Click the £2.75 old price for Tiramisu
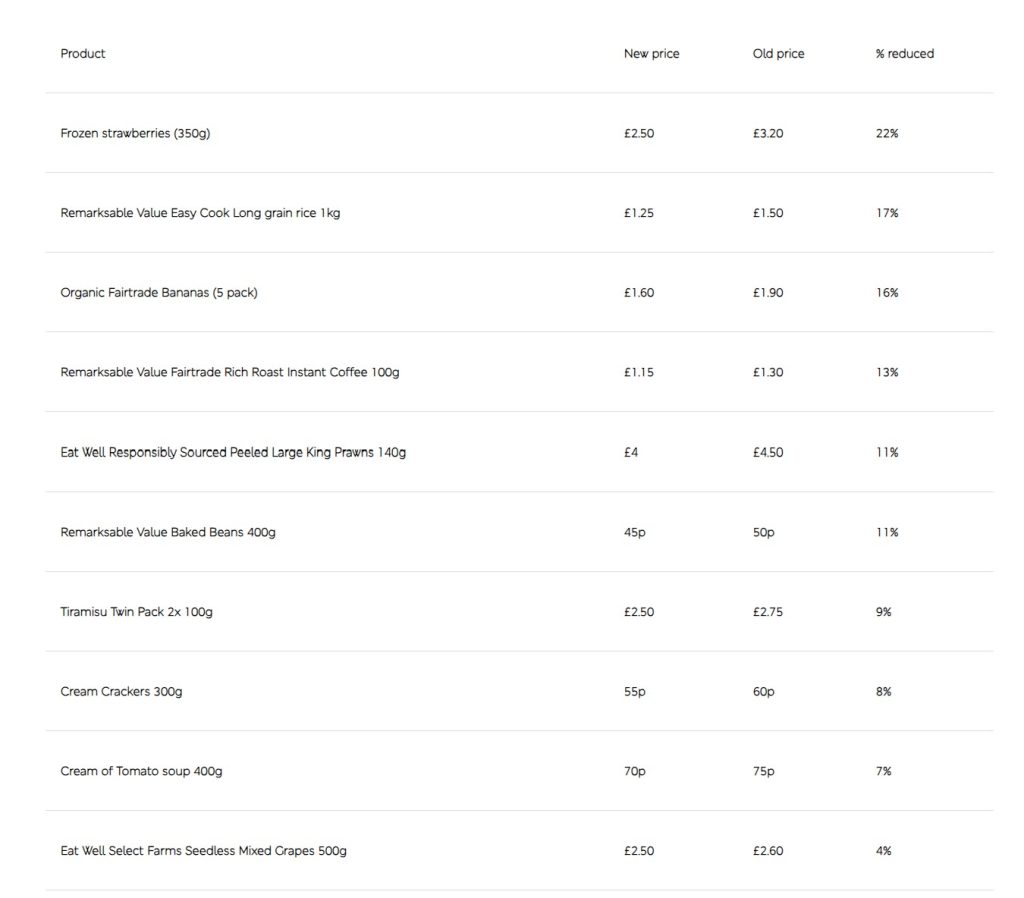The image size is (1024, 898). pos(768,612)
